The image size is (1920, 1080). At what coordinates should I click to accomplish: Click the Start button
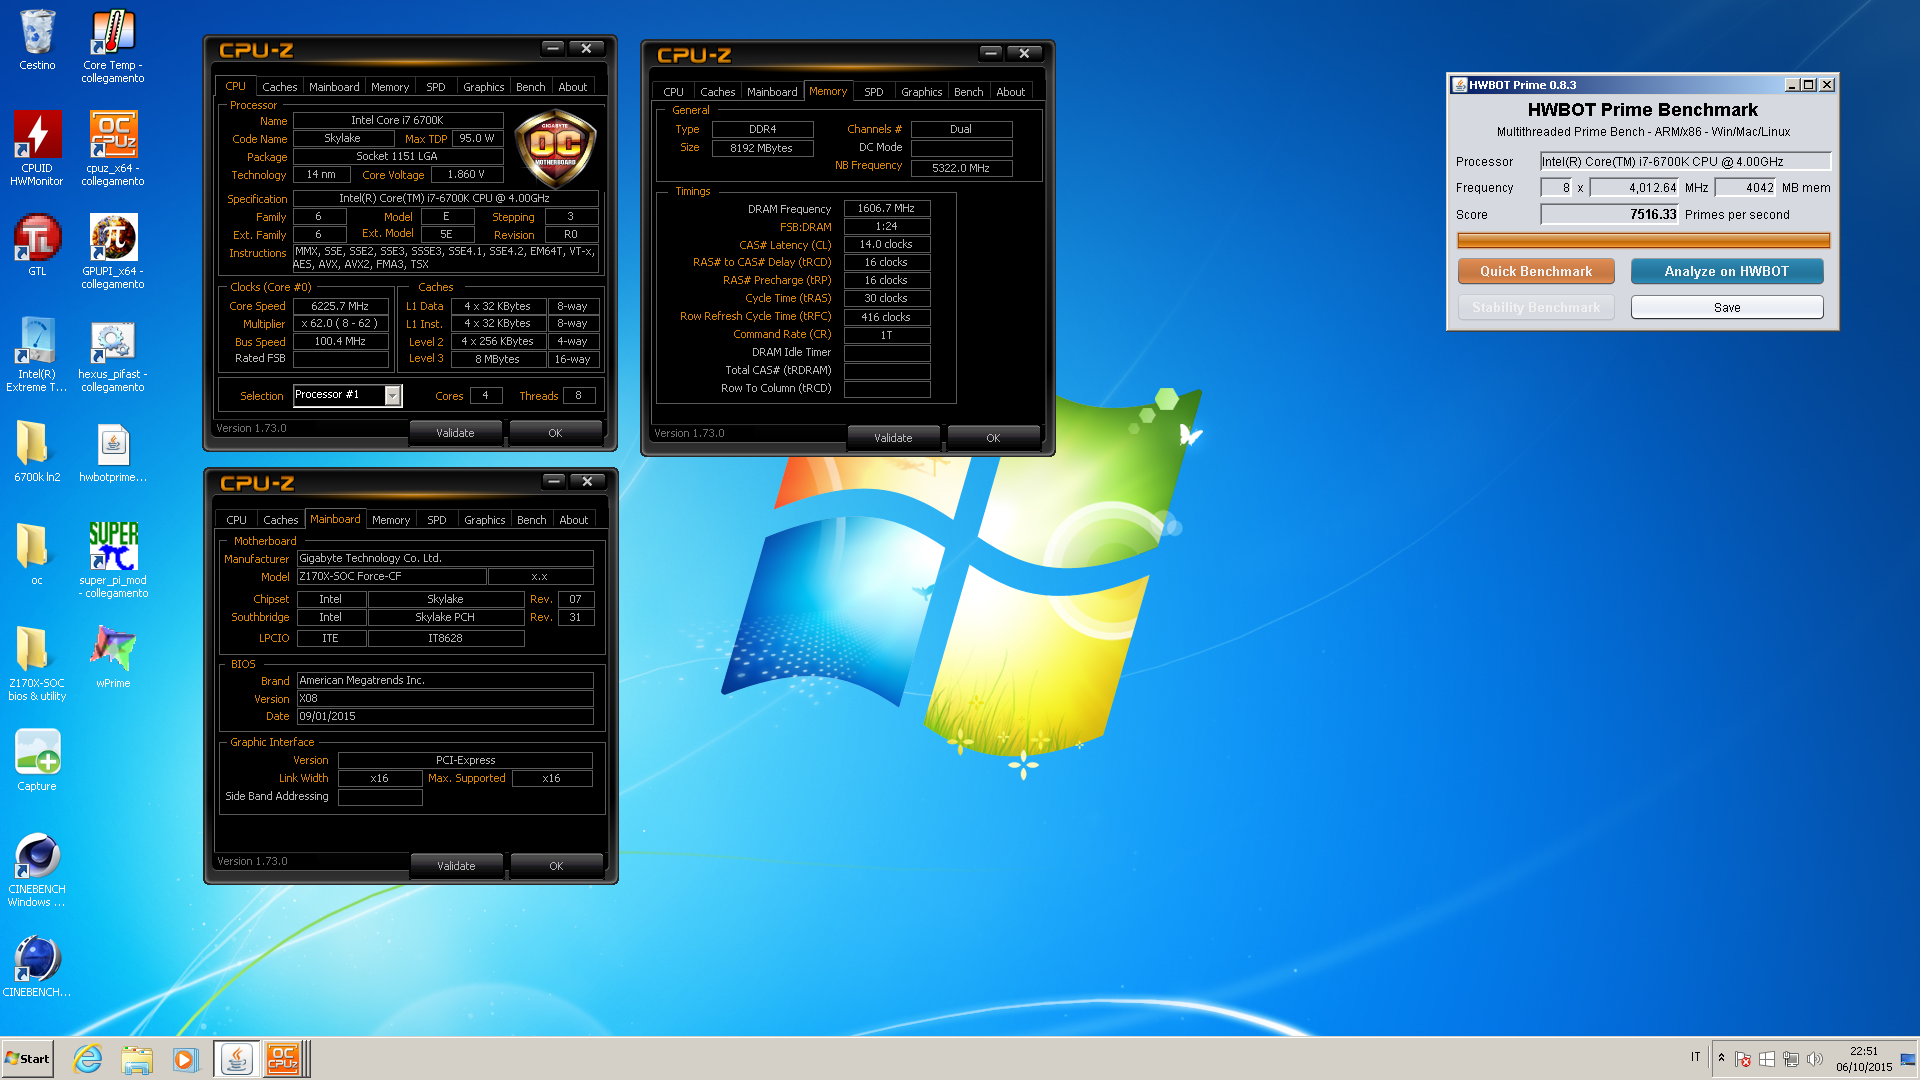tap(28, 1059)
